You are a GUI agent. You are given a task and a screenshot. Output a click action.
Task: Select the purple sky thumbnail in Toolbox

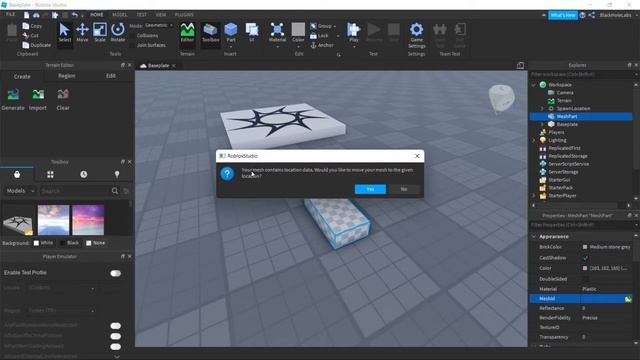88,220
